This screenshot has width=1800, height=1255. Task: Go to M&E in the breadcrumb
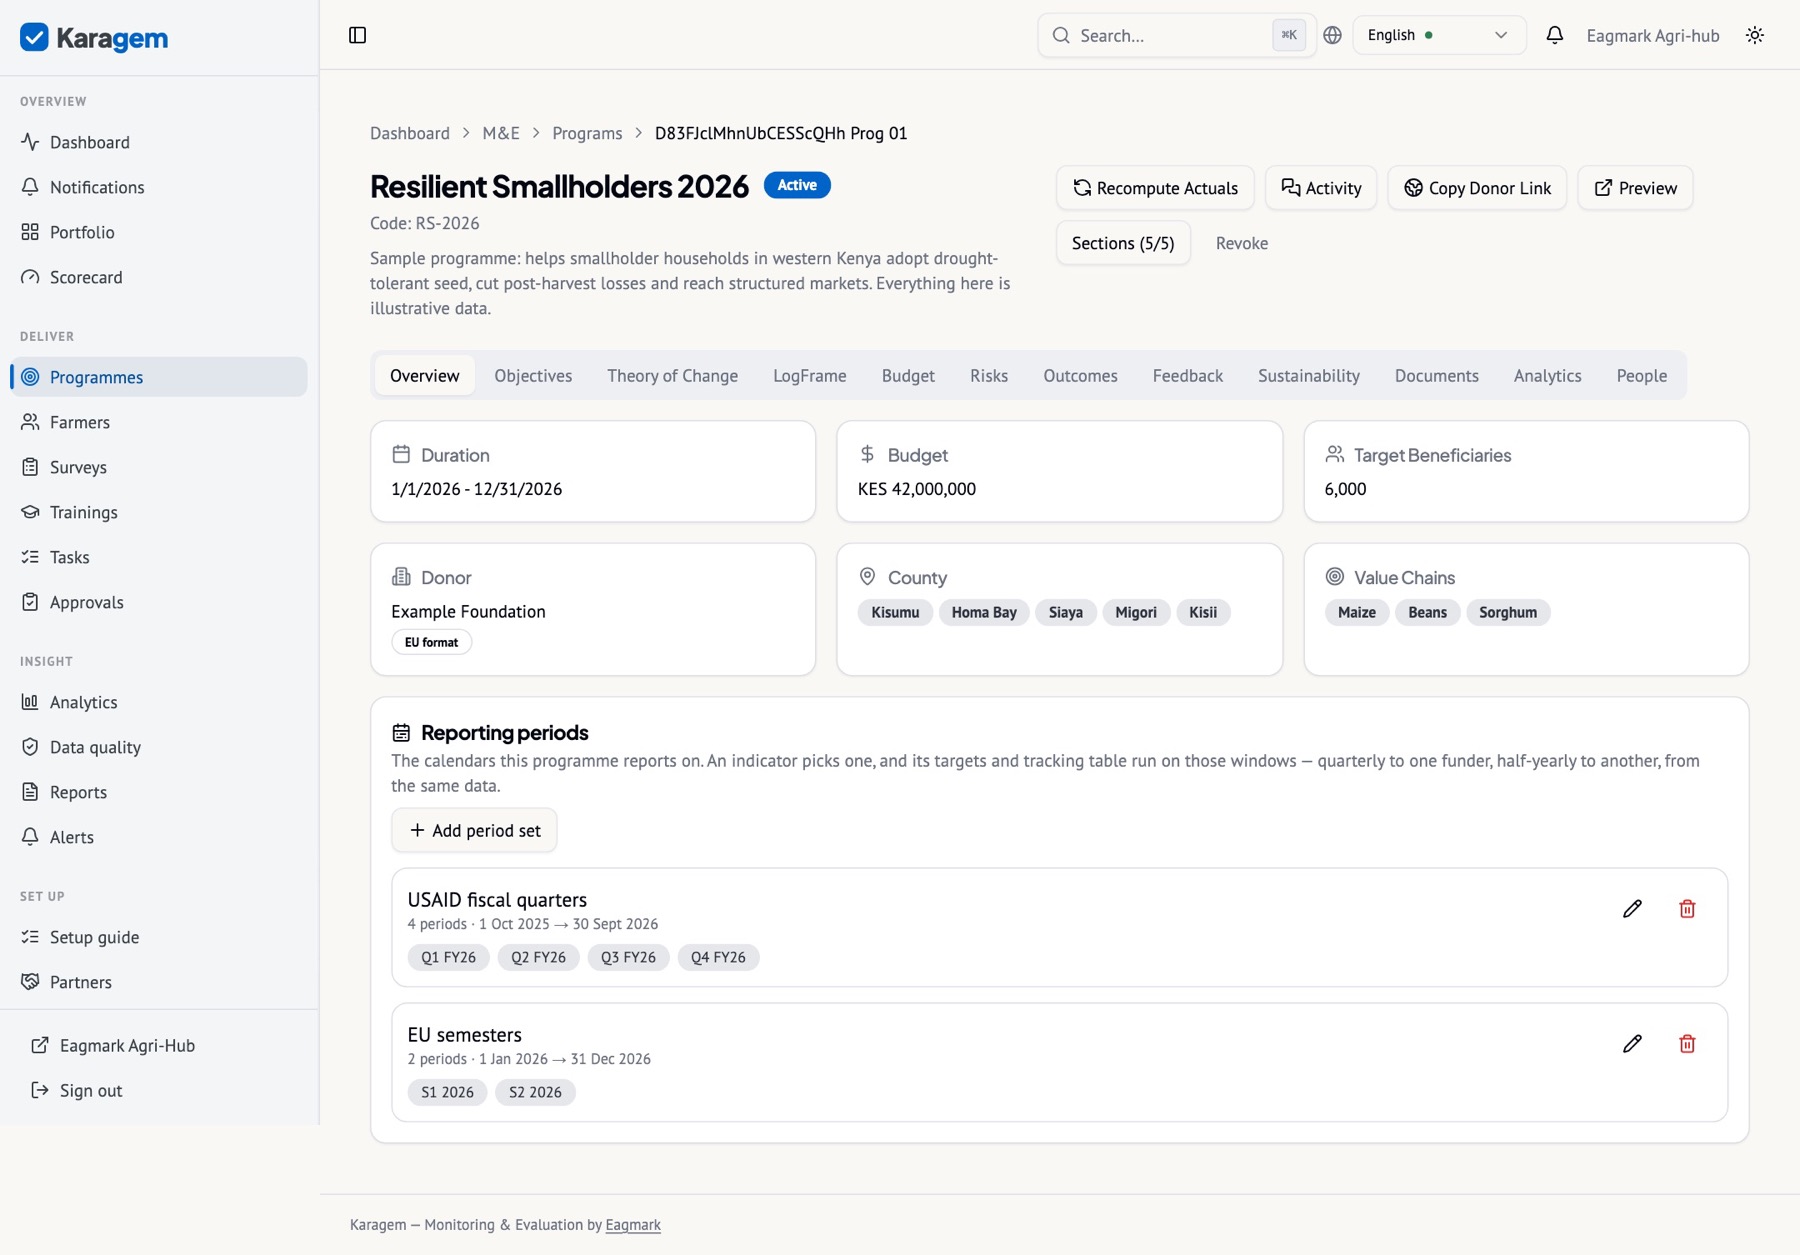coord(501,133)
